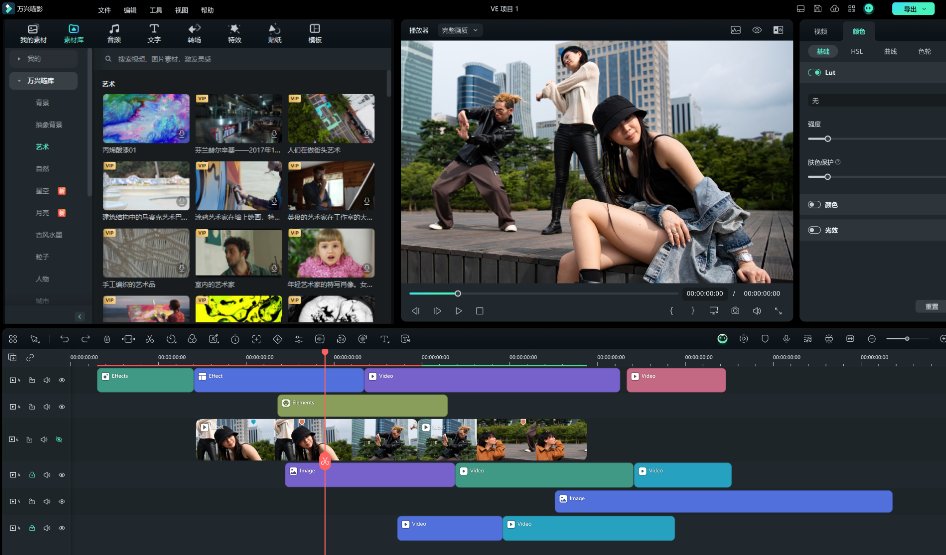Click the compare view icon in the player header
The height and width of the screenshot is (555, 946).
(x=778, y=30)
